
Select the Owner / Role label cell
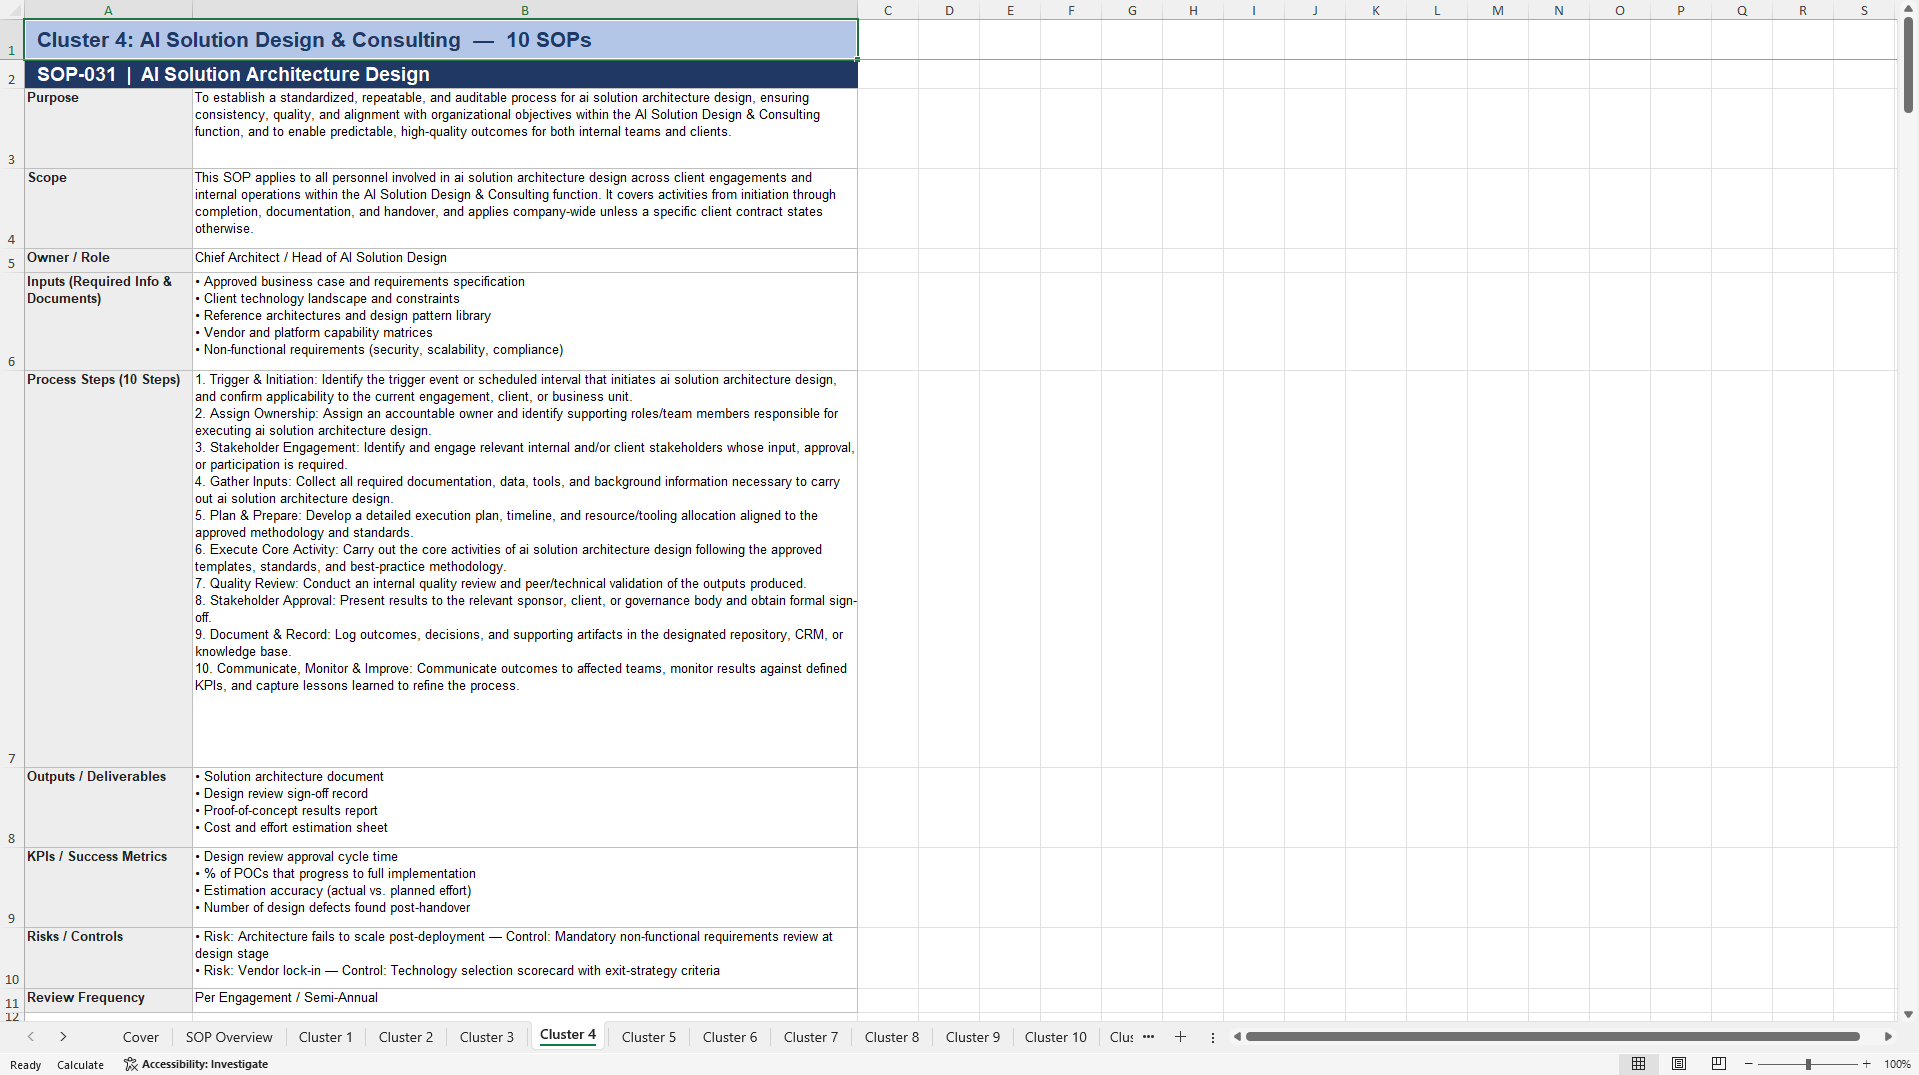(x=108, y=260)
